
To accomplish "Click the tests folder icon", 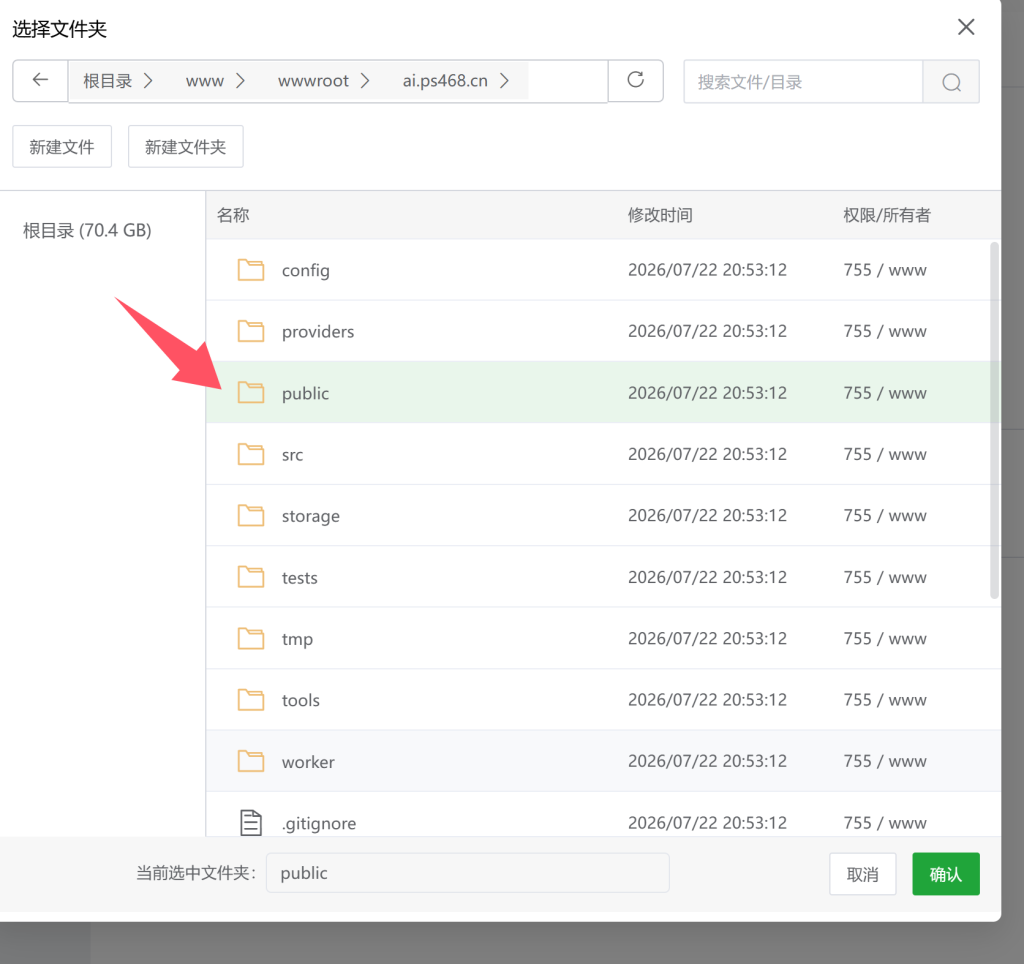I will click(x=251, y=577).
